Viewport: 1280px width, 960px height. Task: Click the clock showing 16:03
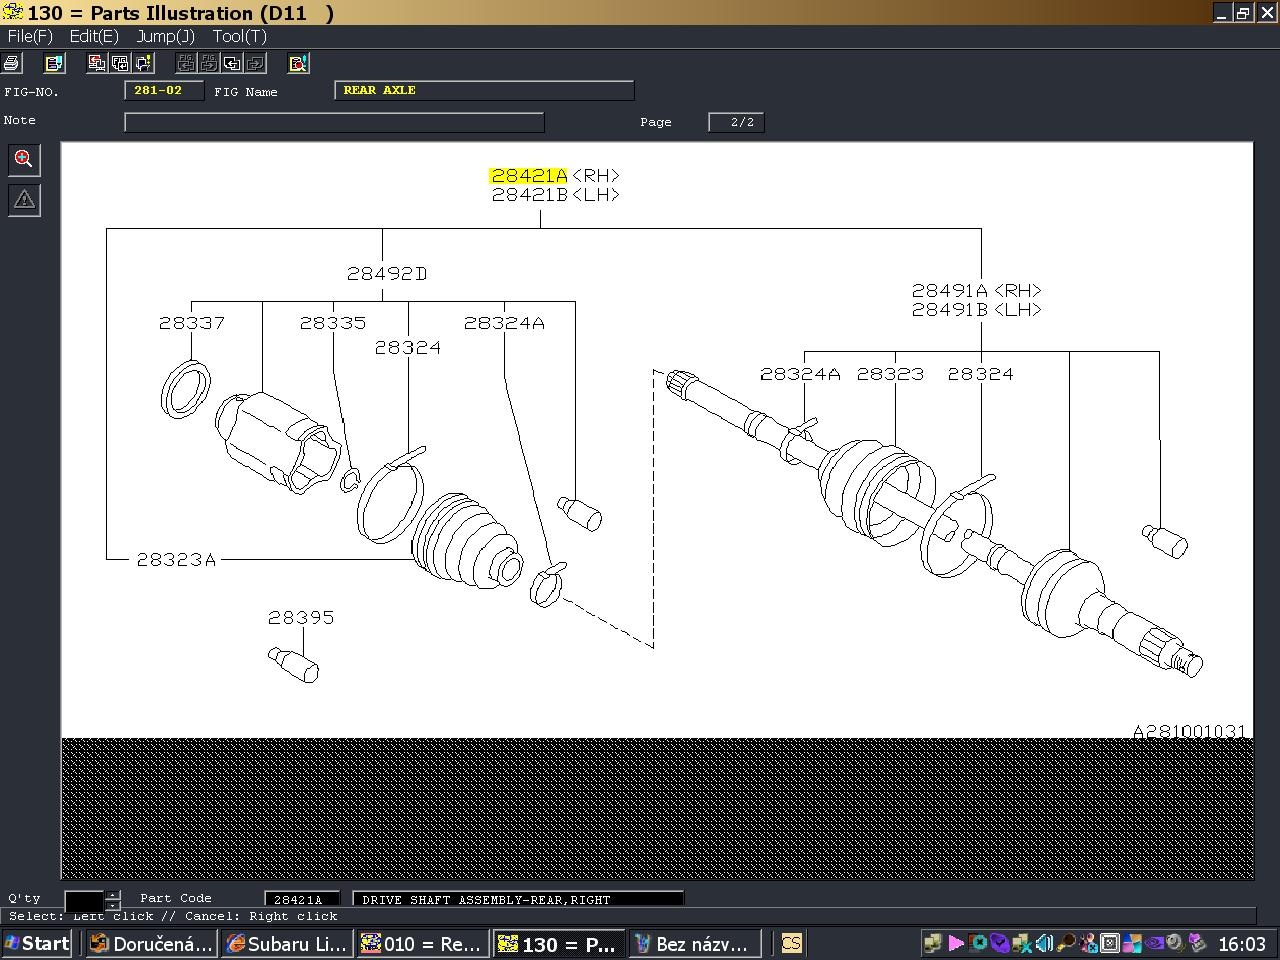(x=1242, y=944)
